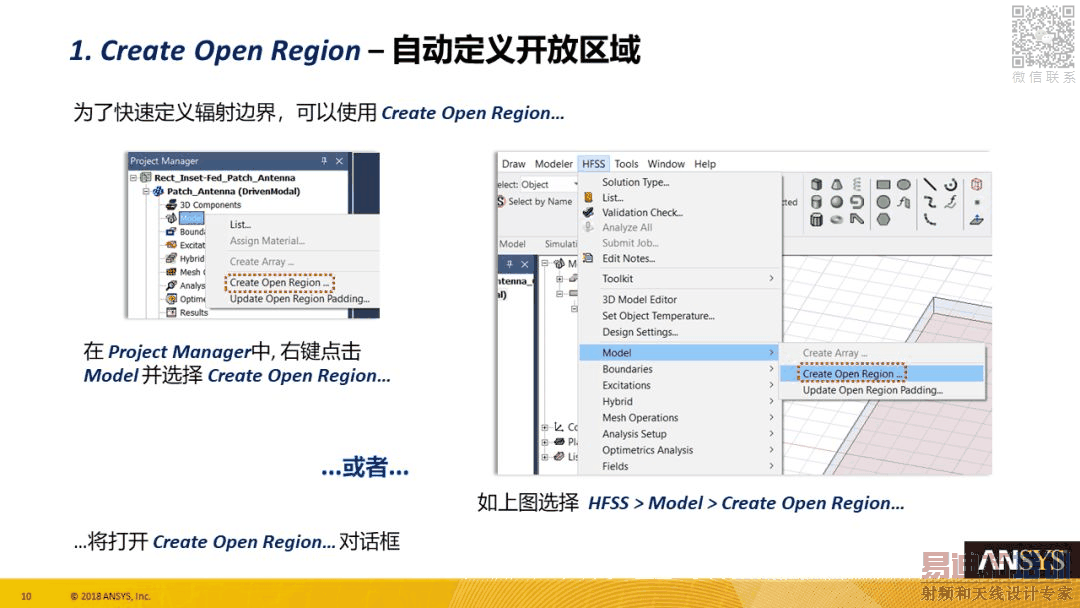Expand the Excitations submenu arrow in HFSS menu
This screenshot has height=608, width=1080.
771,385
